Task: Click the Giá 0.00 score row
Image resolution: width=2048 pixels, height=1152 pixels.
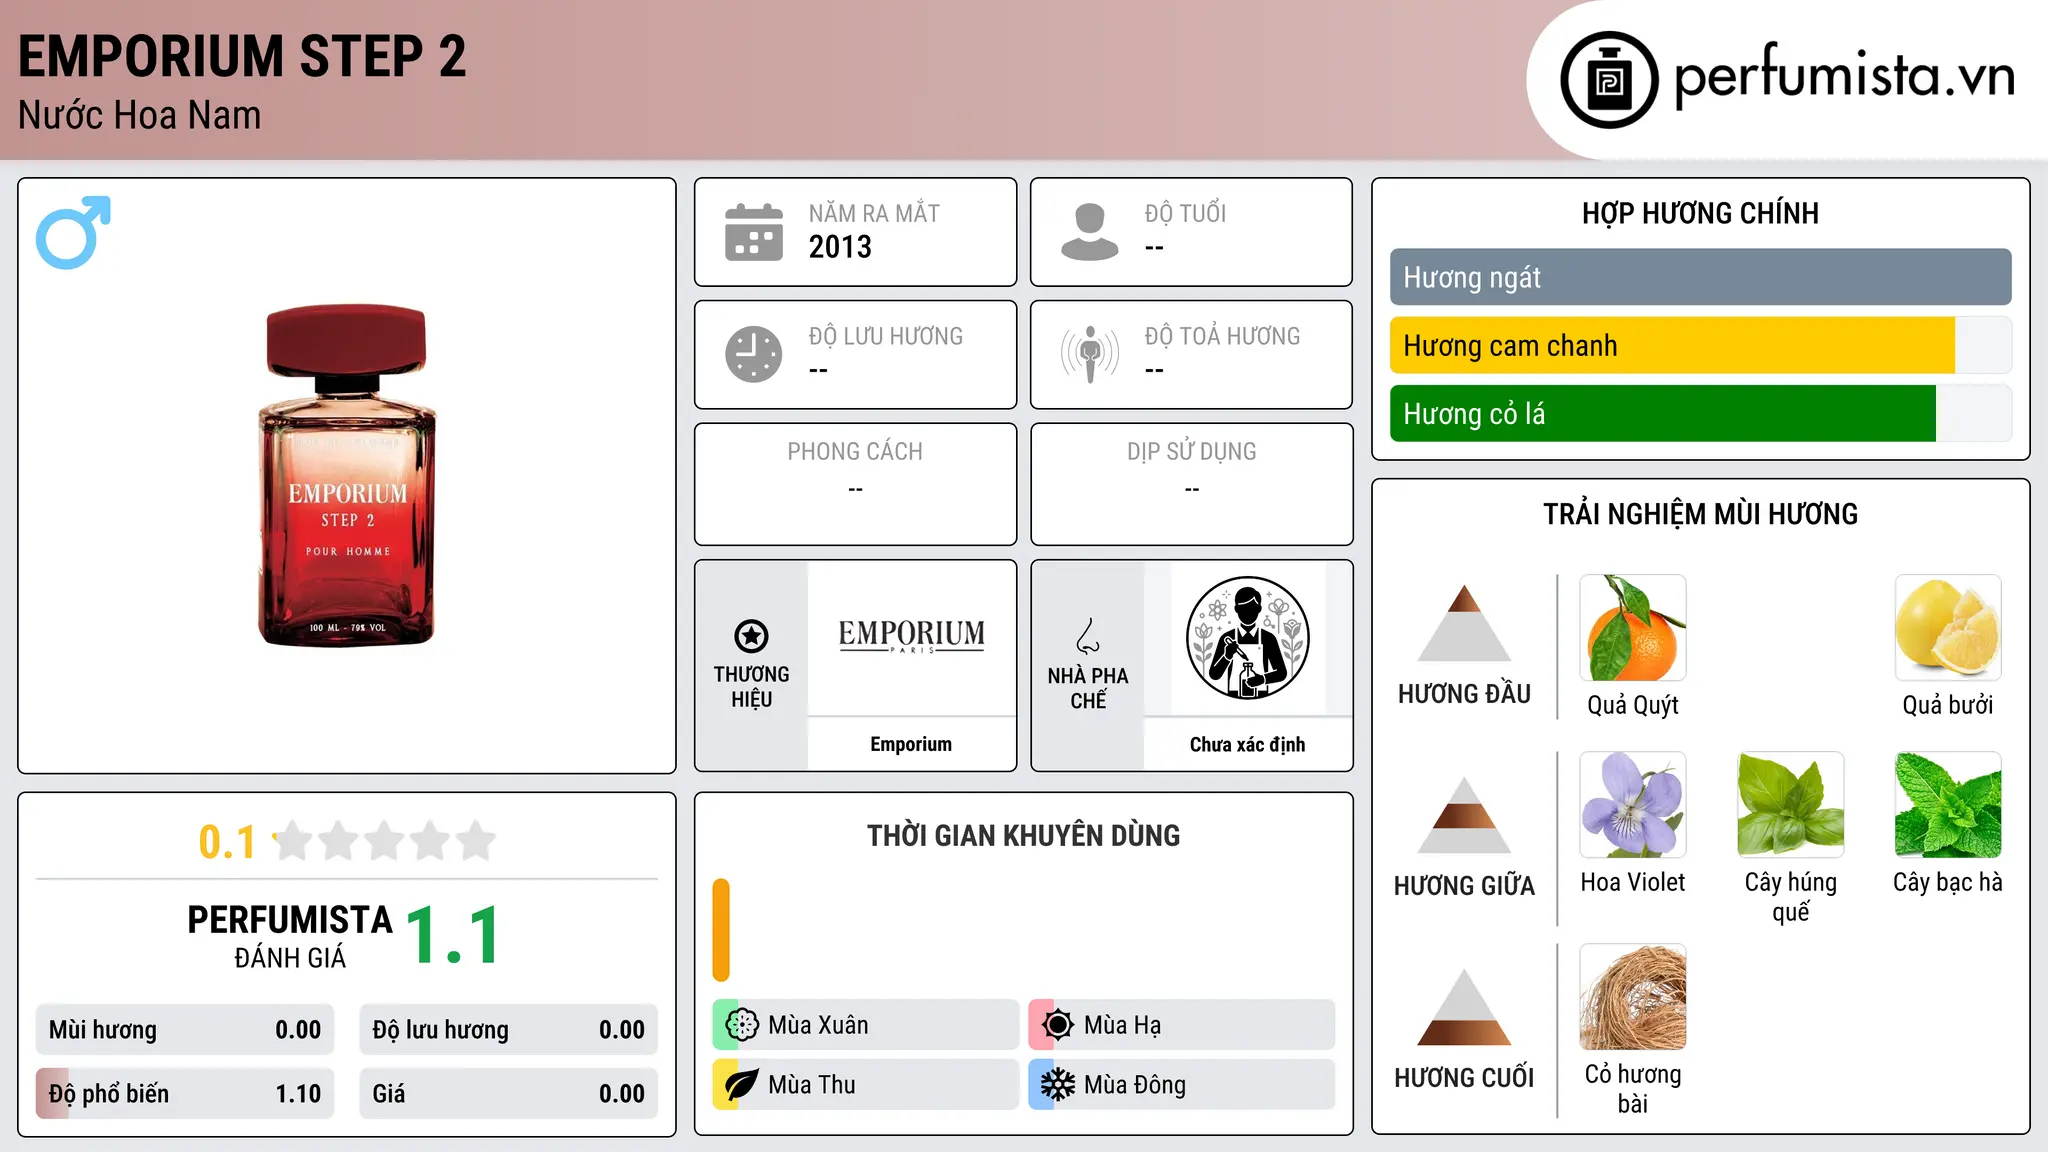Action: pyautogui.click(x=508, y=1094)
